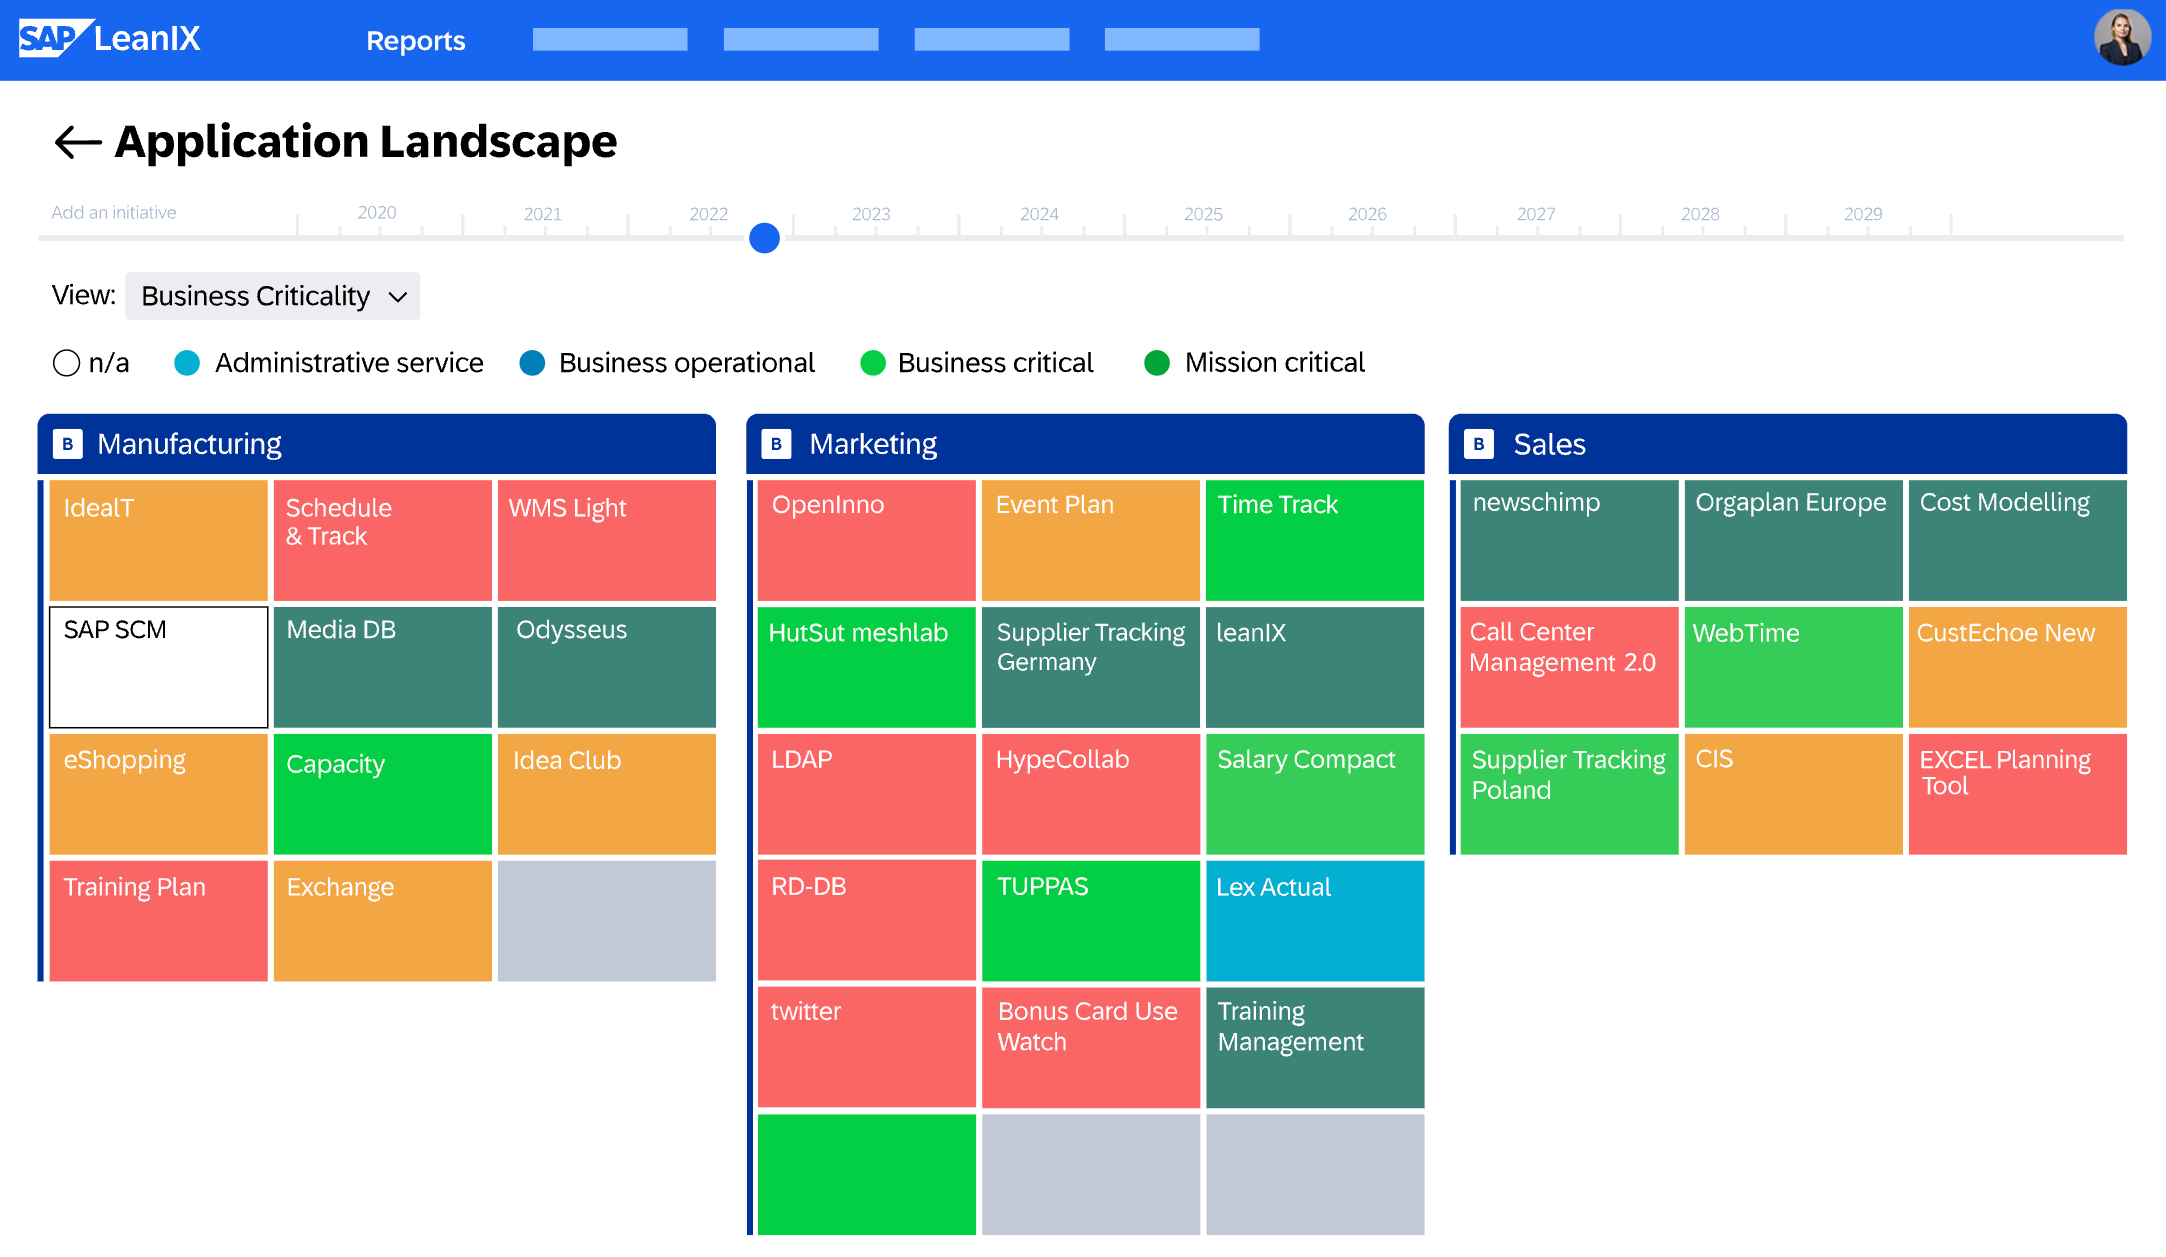The height and width of the screenshot is (1257, 2166).
Task: Select the SAP SCM tile
Action: coord(158,667)
